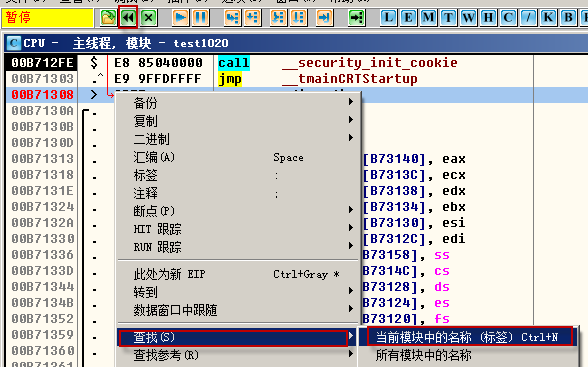Viewport: 588px width, 367px height.
Task: Click the ds segment register text
Action: 442,287
